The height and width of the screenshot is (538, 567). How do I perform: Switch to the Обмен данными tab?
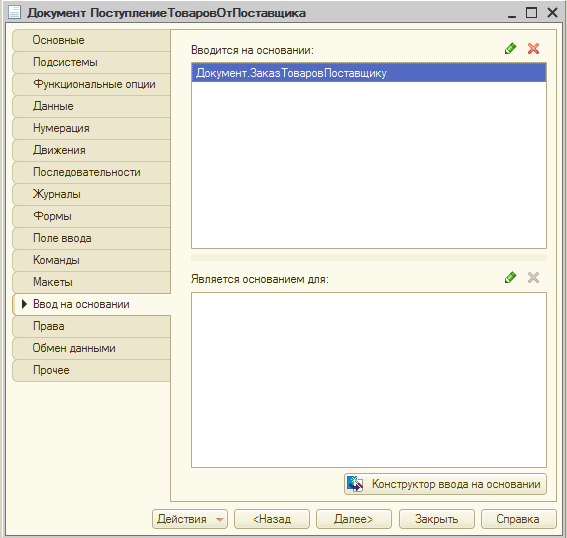[x=91, y=348]
